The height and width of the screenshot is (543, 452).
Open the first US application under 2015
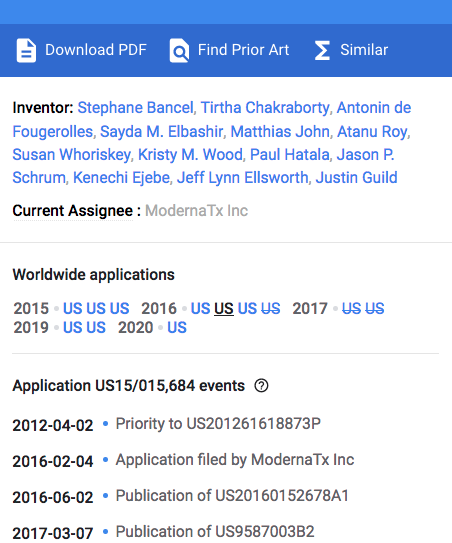(x=72, y=309)
